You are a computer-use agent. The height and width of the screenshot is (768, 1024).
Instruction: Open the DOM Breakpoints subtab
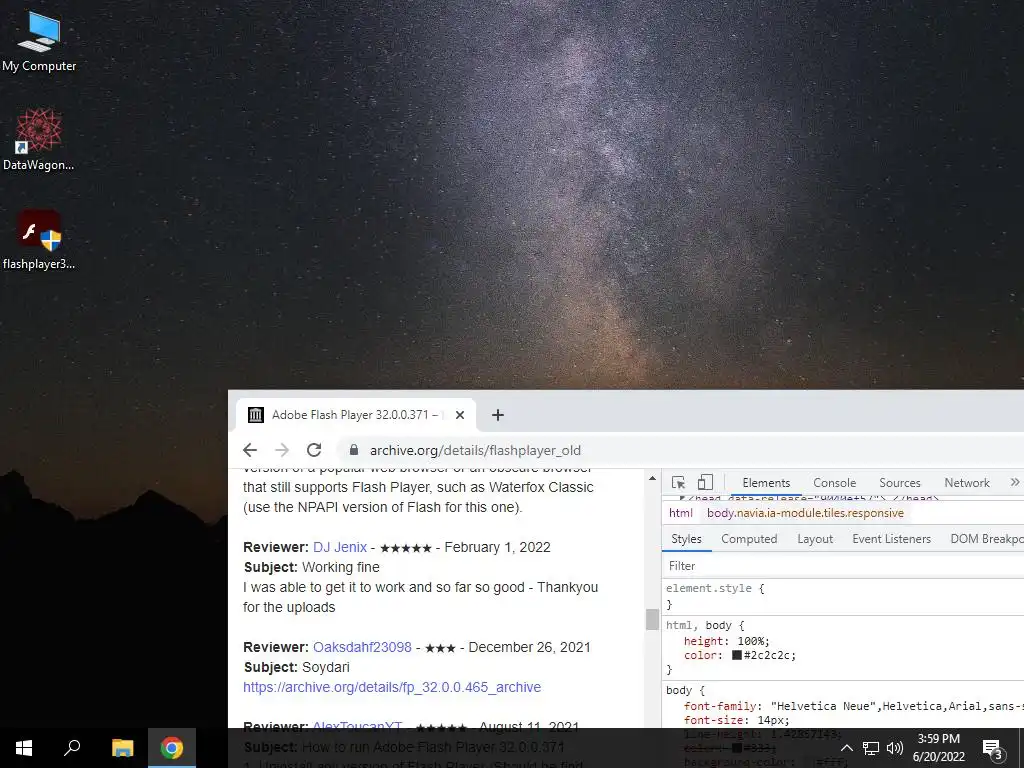[986, 539]
